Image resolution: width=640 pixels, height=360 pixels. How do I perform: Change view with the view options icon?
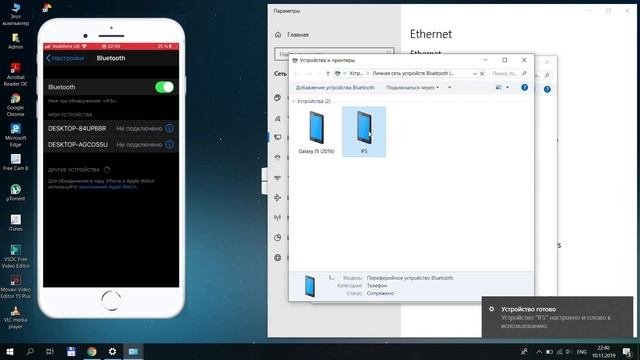[498, 87]
